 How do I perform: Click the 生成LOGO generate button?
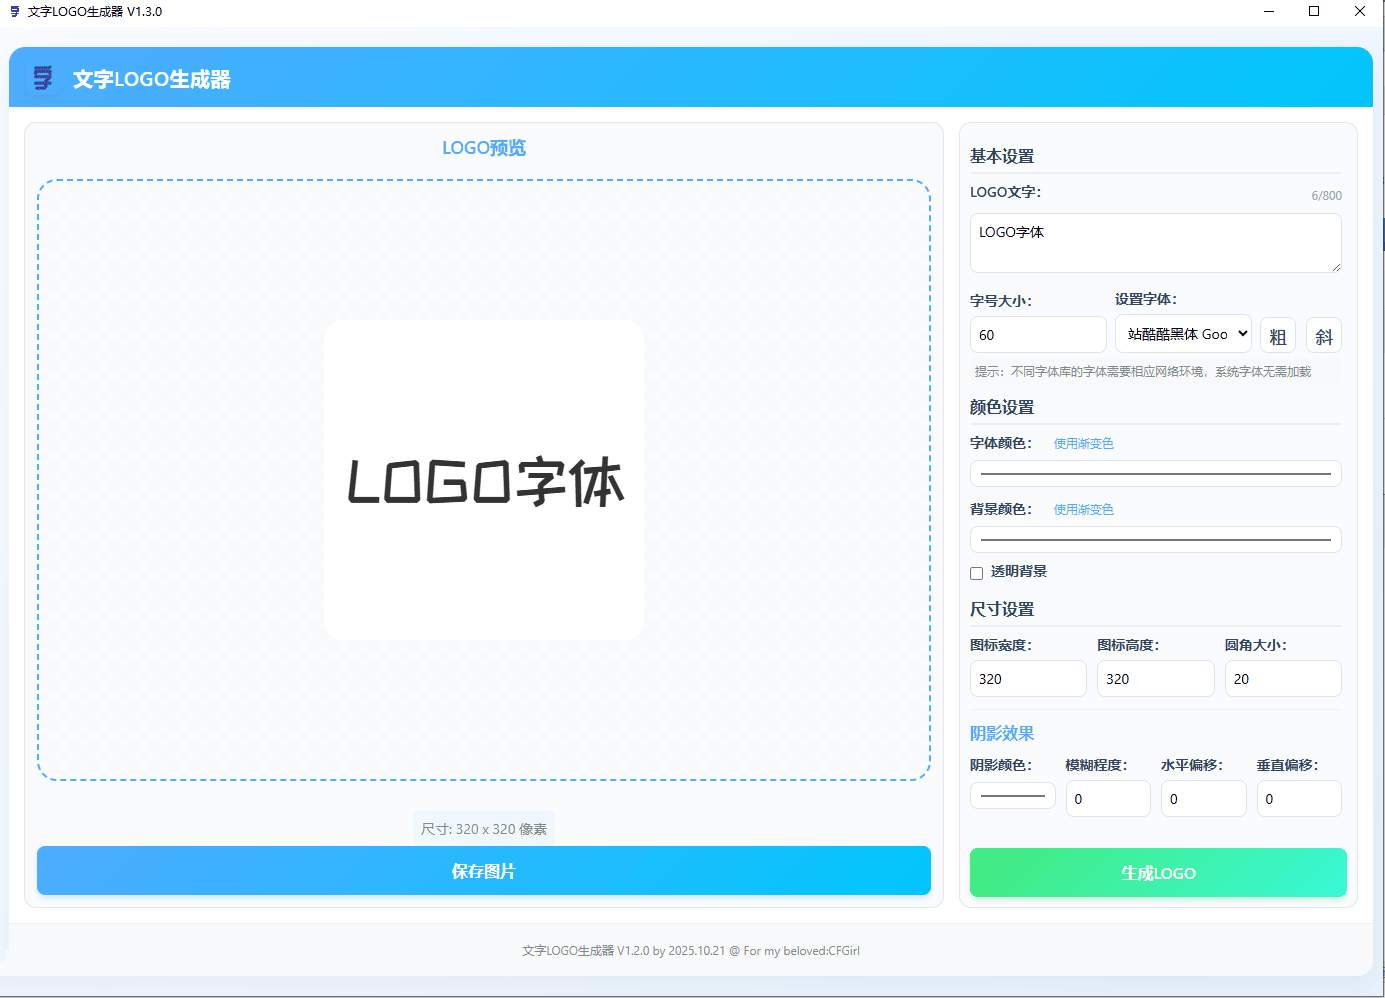(x=1156, y=872)
